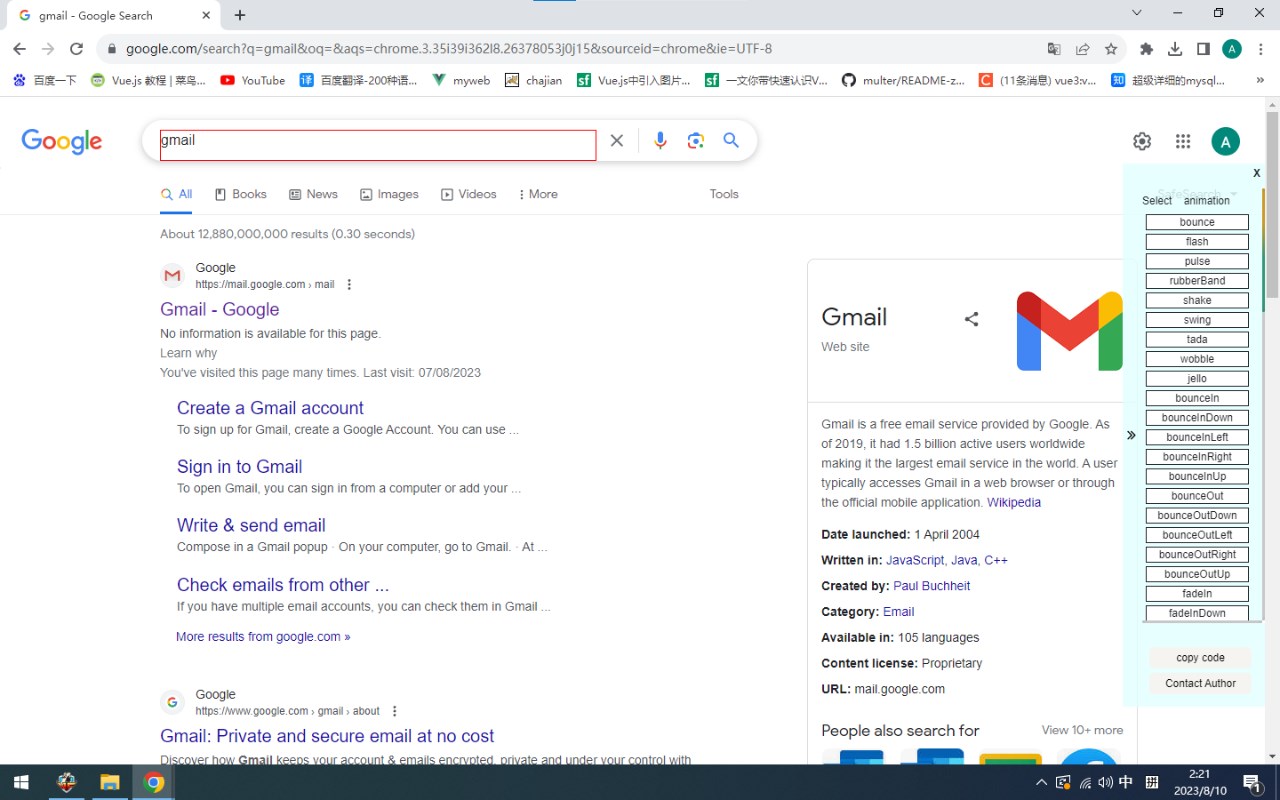
Task: Click Learn why link
Action: 188,353
